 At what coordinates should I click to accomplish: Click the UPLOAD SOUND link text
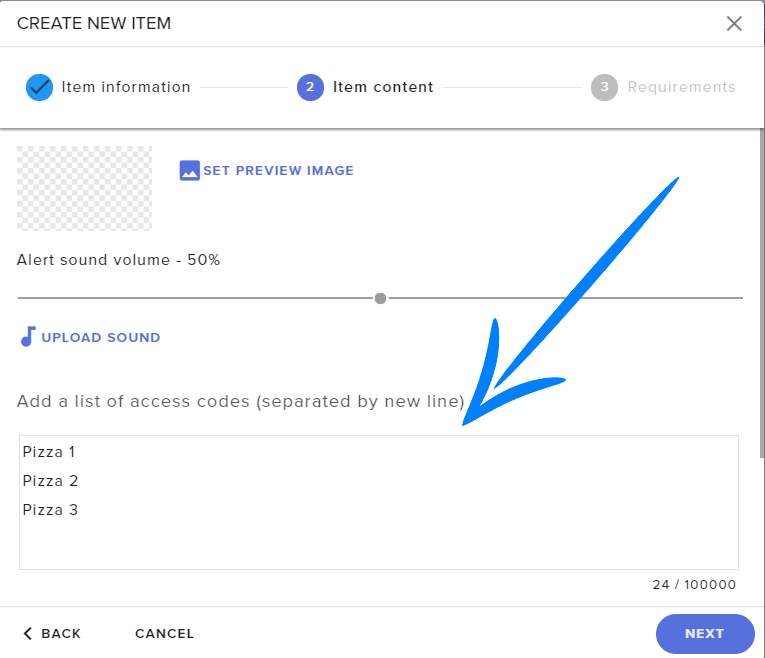pos(100,337)
